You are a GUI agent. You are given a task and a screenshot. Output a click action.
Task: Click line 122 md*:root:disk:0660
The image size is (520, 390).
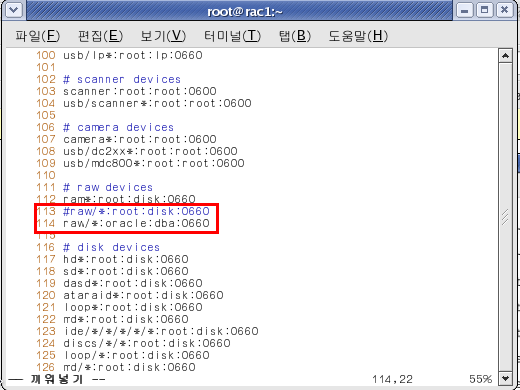tap(126, 319)
